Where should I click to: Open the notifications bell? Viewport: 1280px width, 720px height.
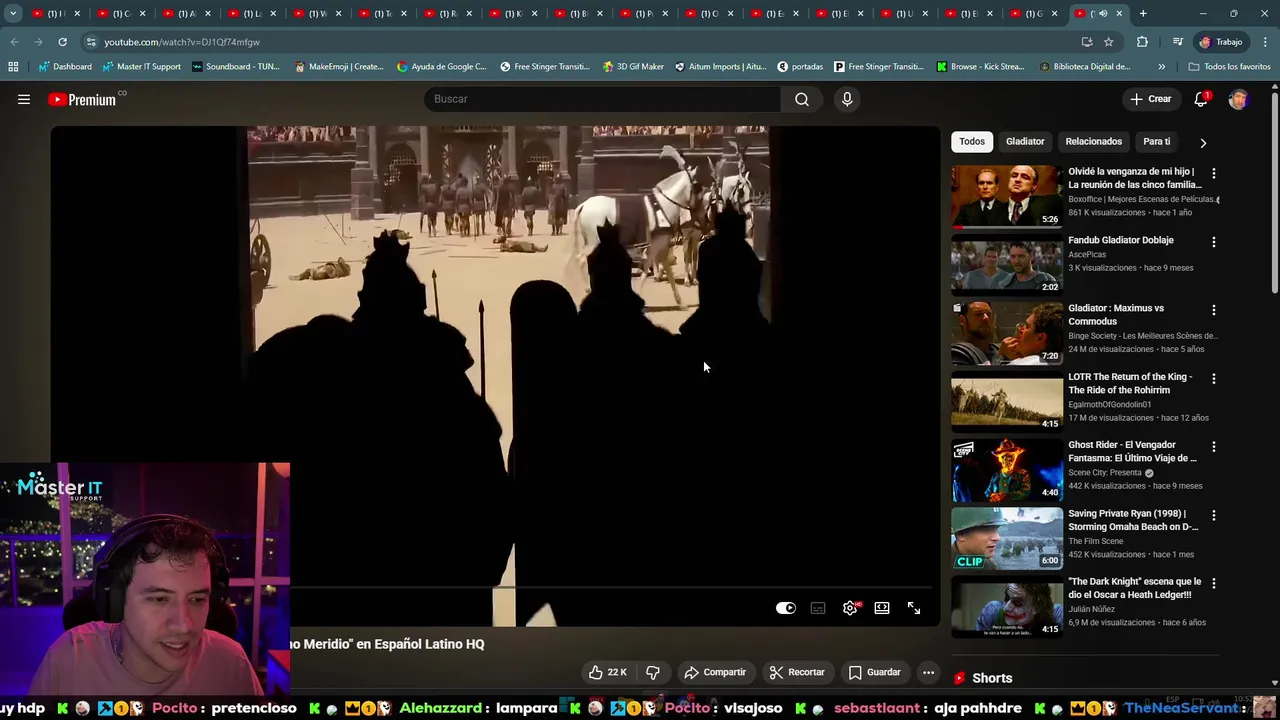tap(1201, 99)
